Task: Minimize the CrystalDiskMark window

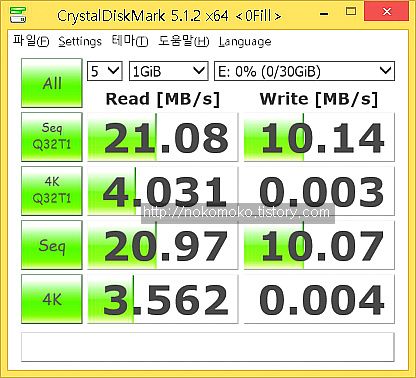Action: click(x=324, y=13)
